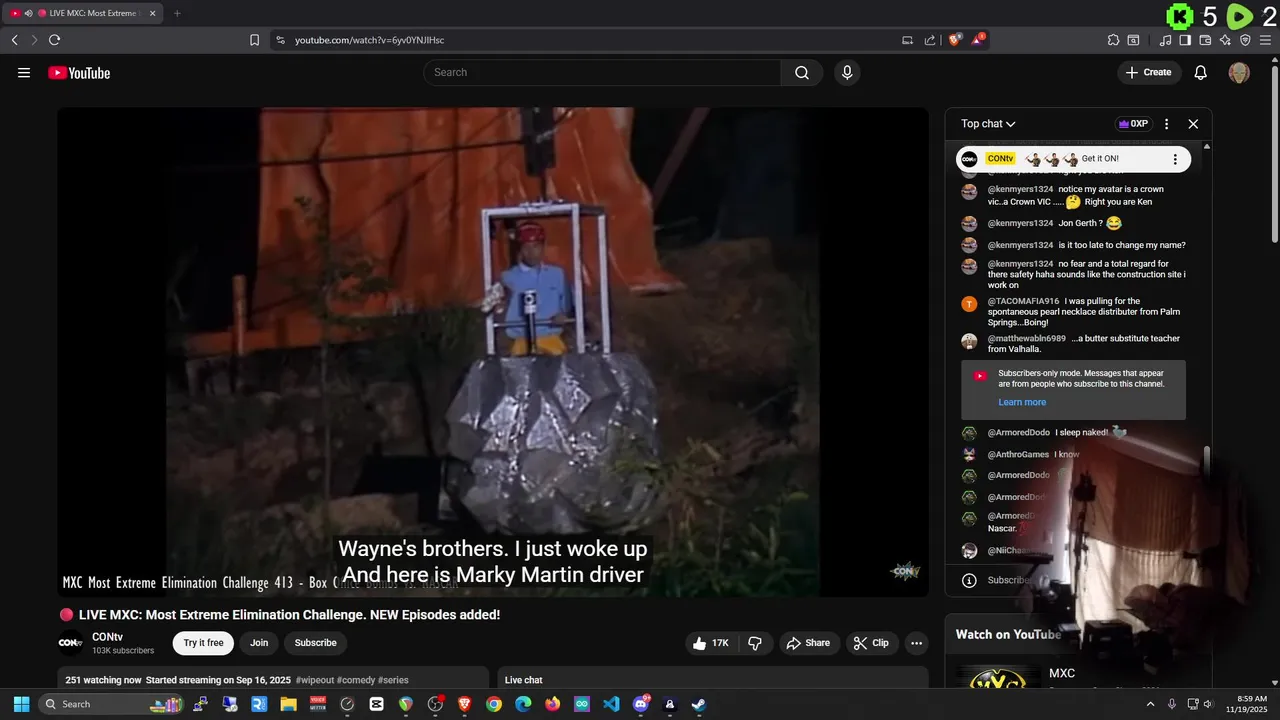Open YouTube notifications bell

point(1201,72)
